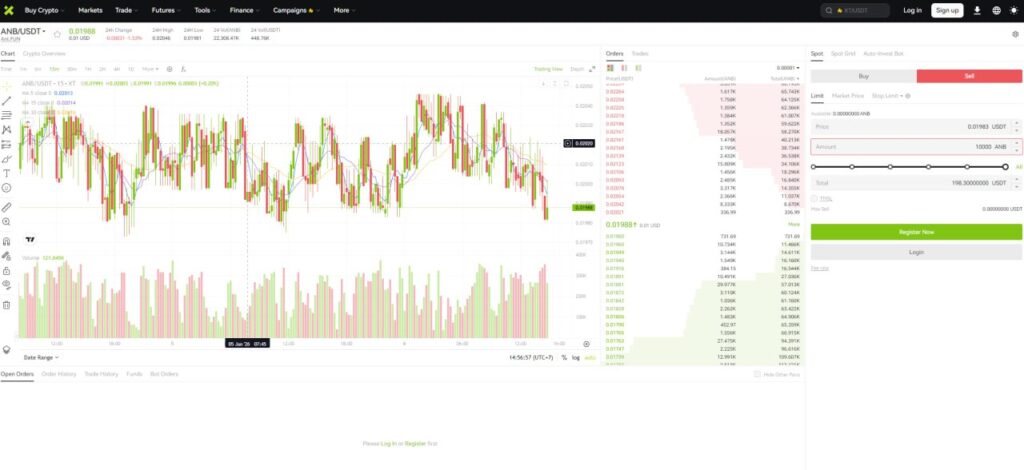Open the Date Range dropdown
Image resolution: width=1024 pixels, height=470 pixels.
[x=41, y=357]
